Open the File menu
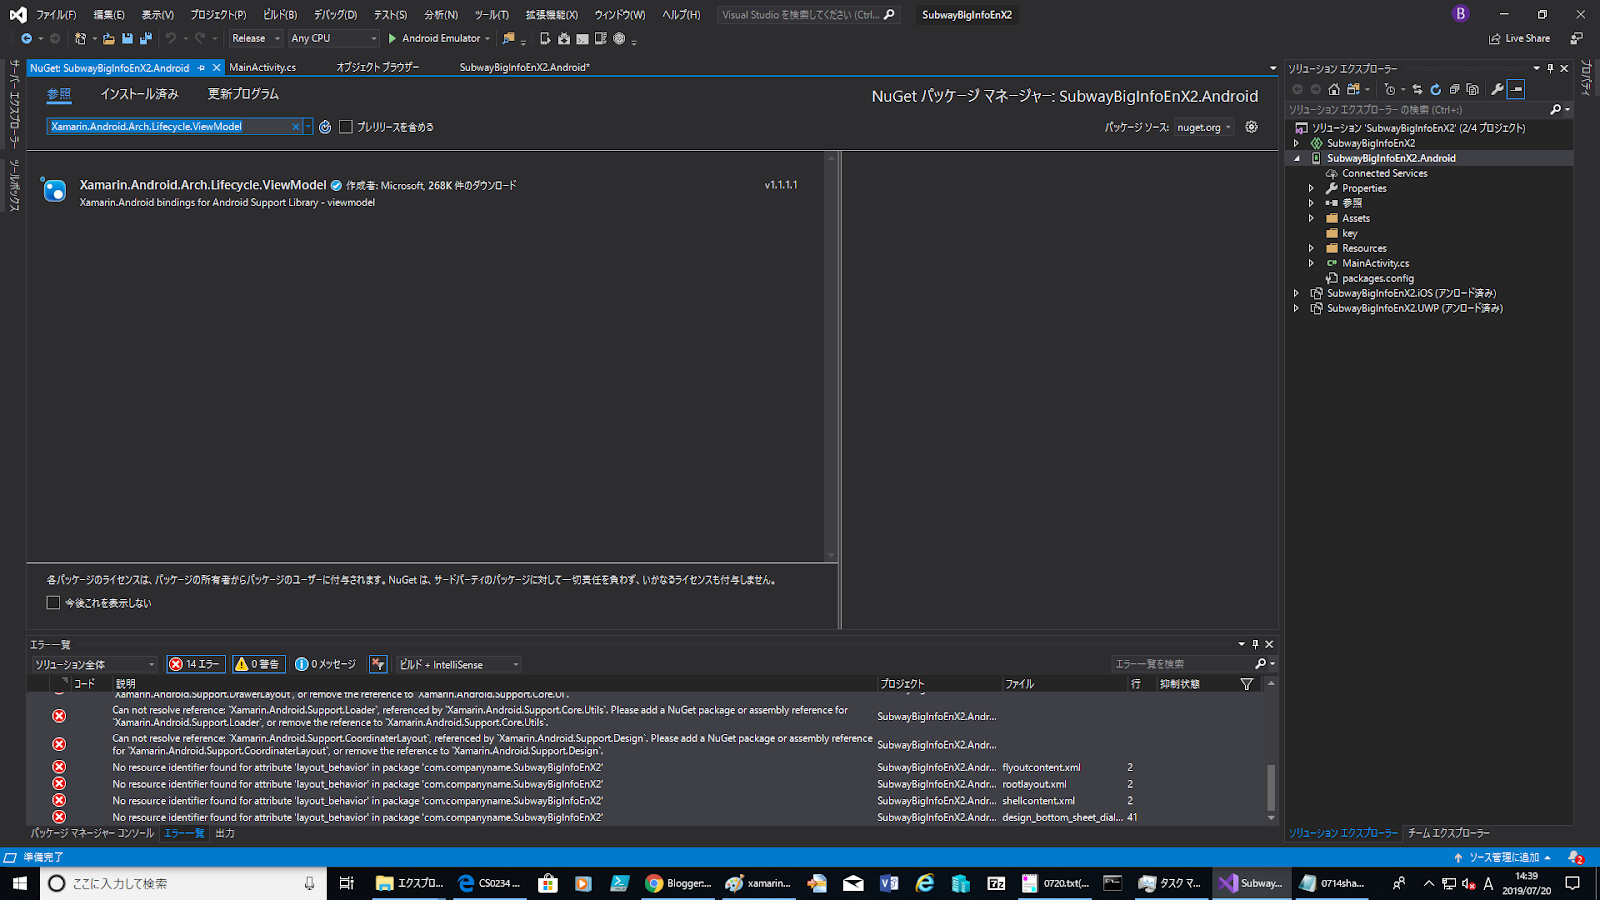This screenshot has height=900, width=1600. [x=56, y=15]
